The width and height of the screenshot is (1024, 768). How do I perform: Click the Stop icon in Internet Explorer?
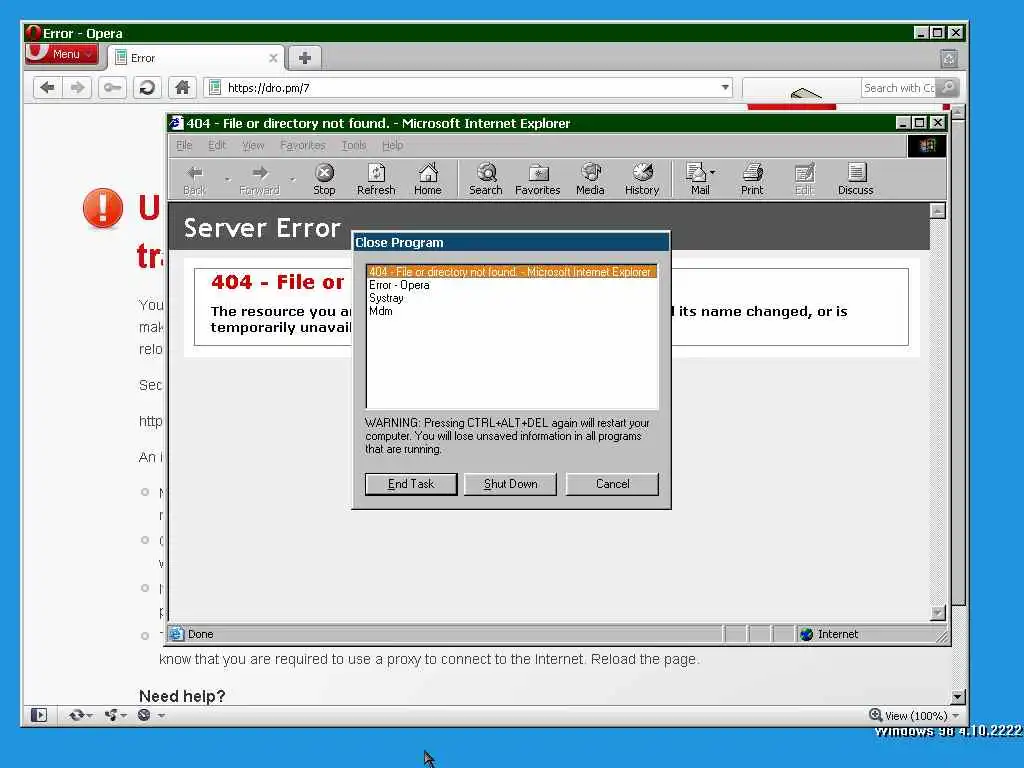tap(324, 172)
